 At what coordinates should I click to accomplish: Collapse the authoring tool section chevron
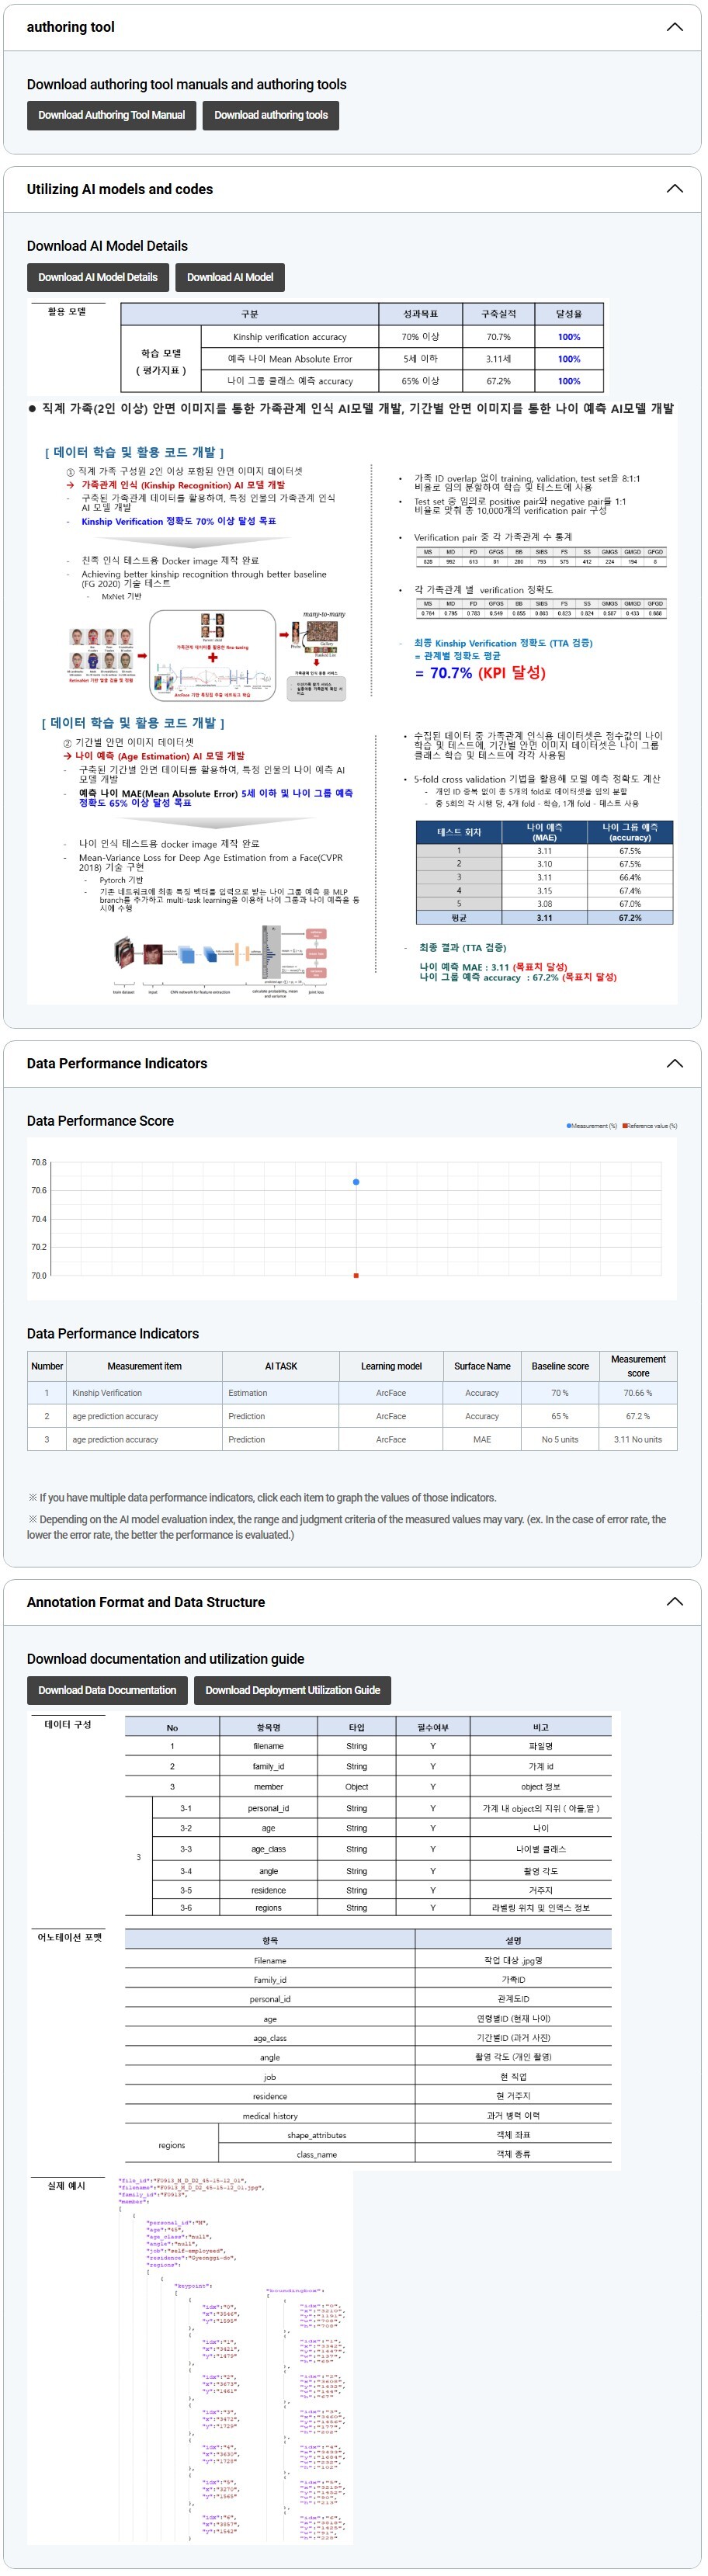tap(675, 27)
